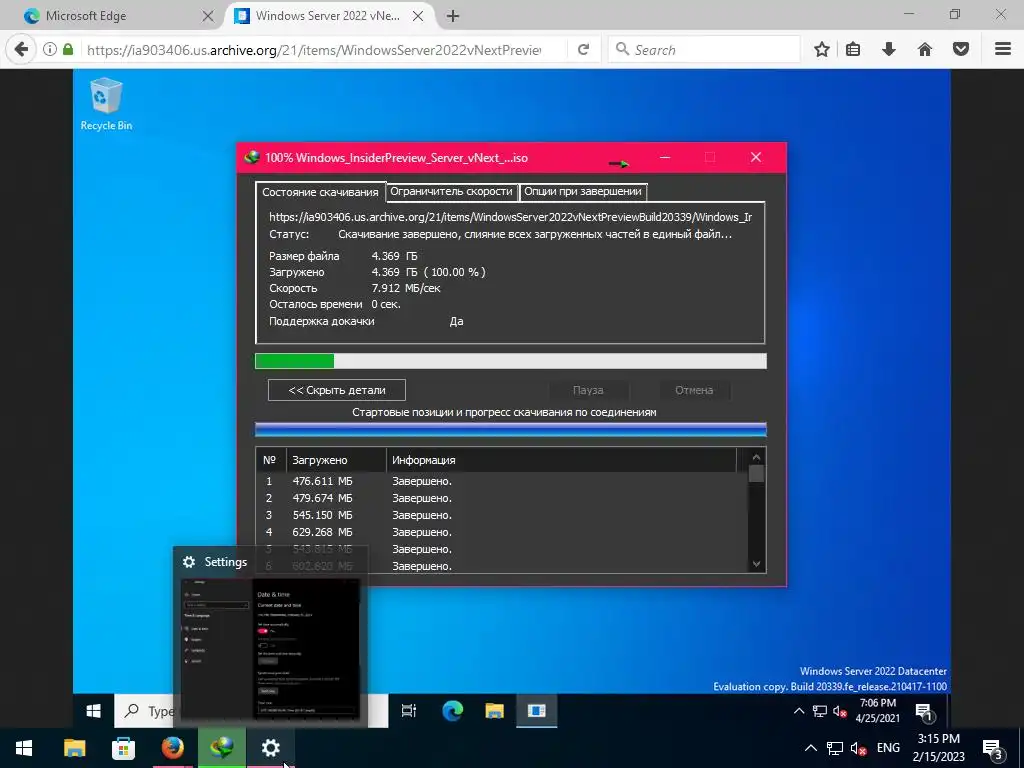Click the blue connections progress bar
This screenshot has height=768, width=1024.
coord(510,429)
